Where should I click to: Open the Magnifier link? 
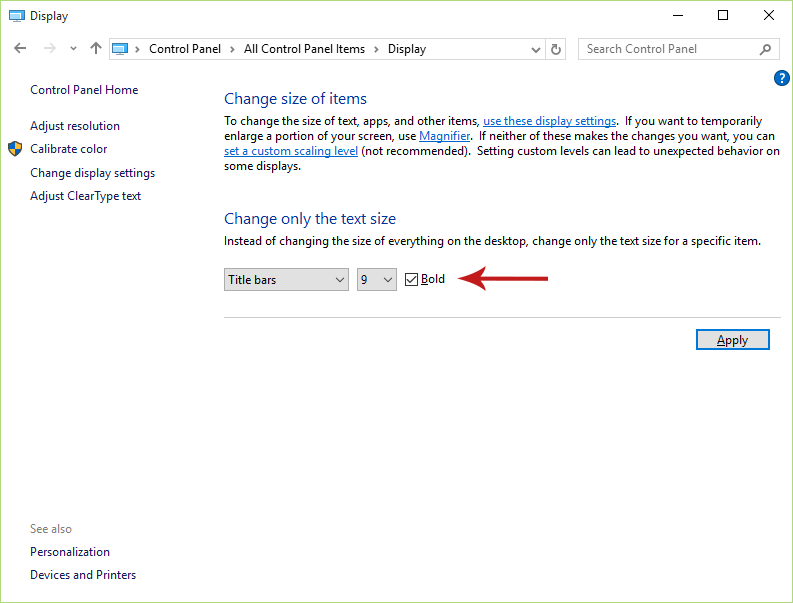tap(444, 136)
